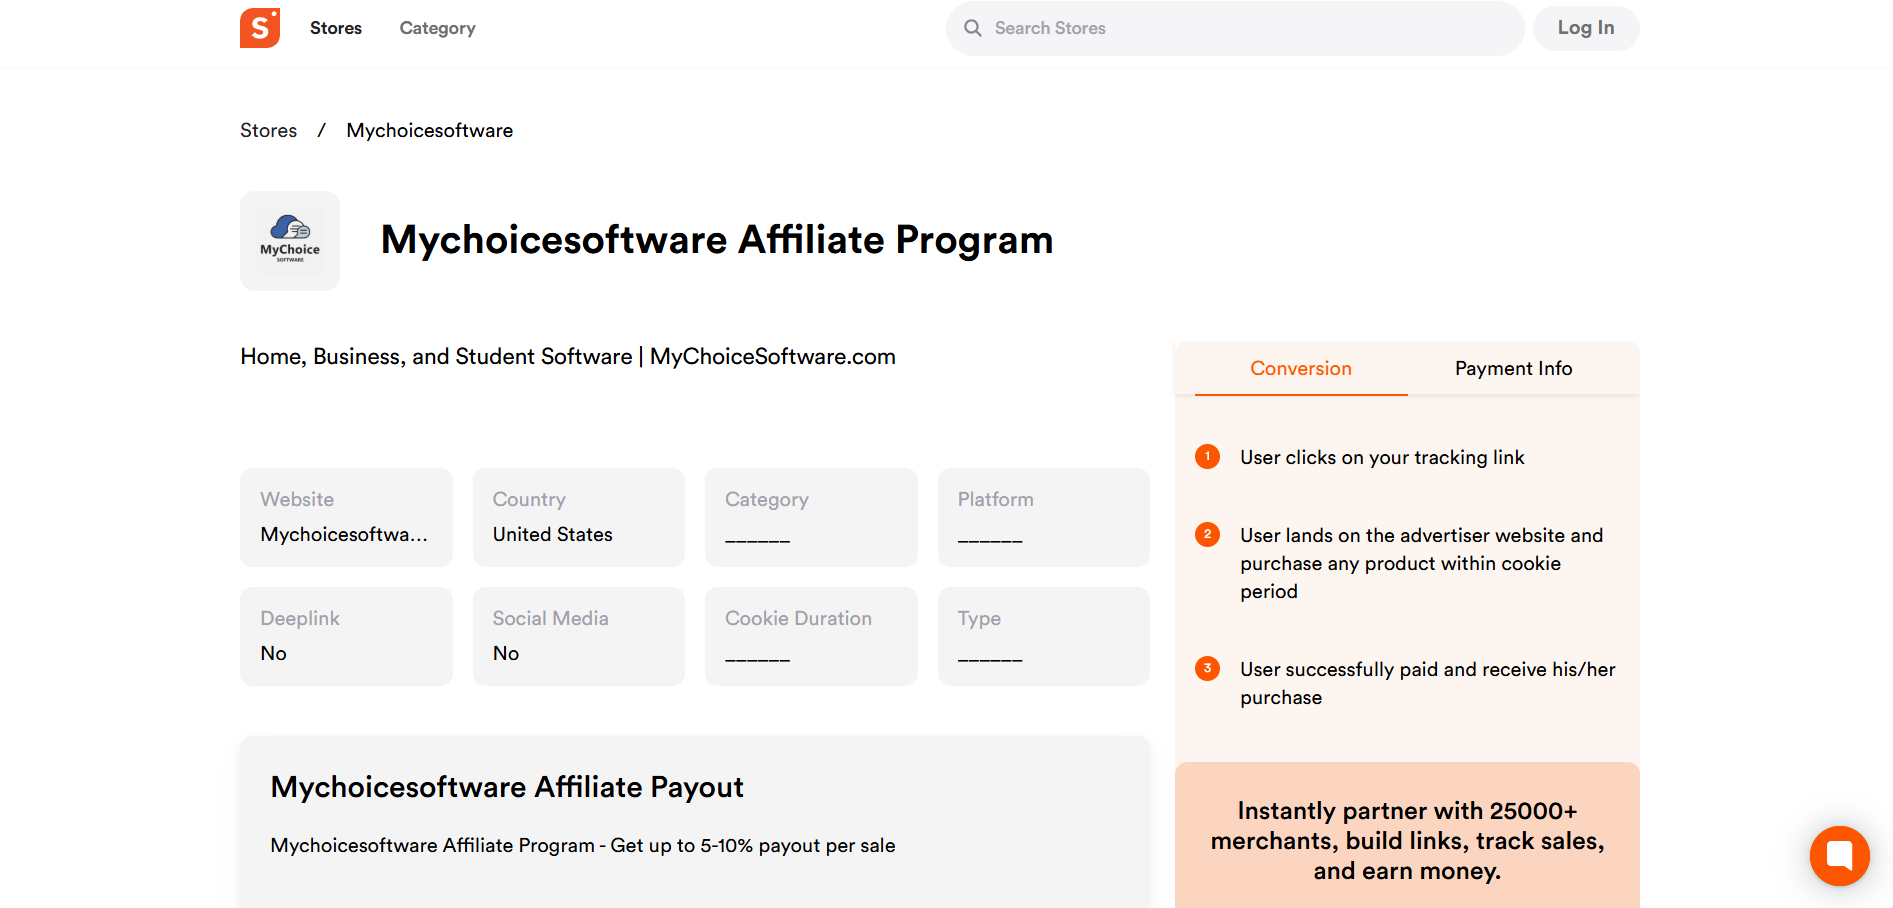The height and width of the screenshot is (908, 1893).
Task: Click the orange S site logo
Action: (x=260, y=28)
